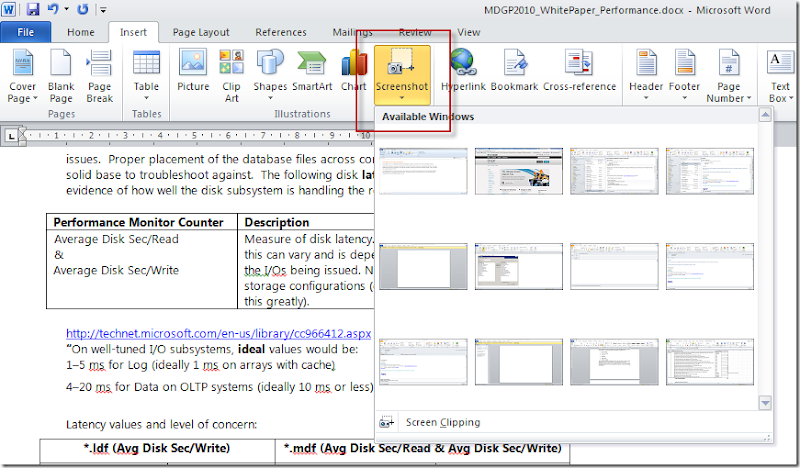The width and height of the screenshot is (800, 468).
Task: Select third thumbnail in bottom row
Action: tap(614, 362)
